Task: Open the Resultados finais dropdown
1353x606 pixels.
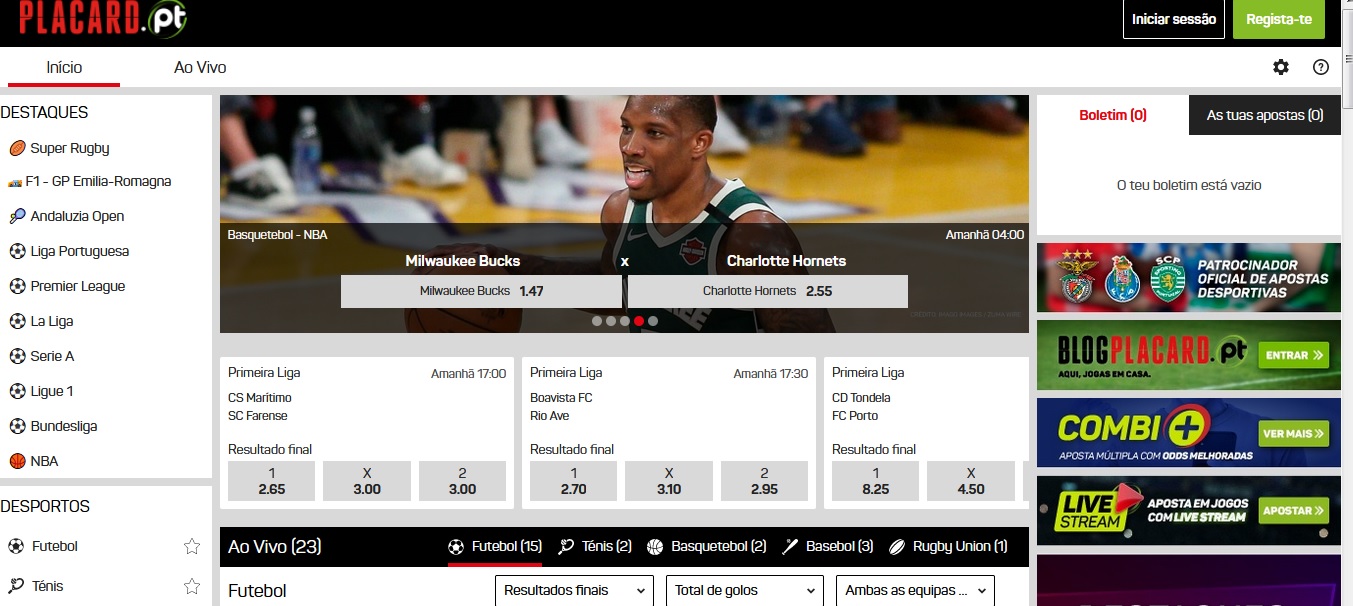Action: coord(575,591)
